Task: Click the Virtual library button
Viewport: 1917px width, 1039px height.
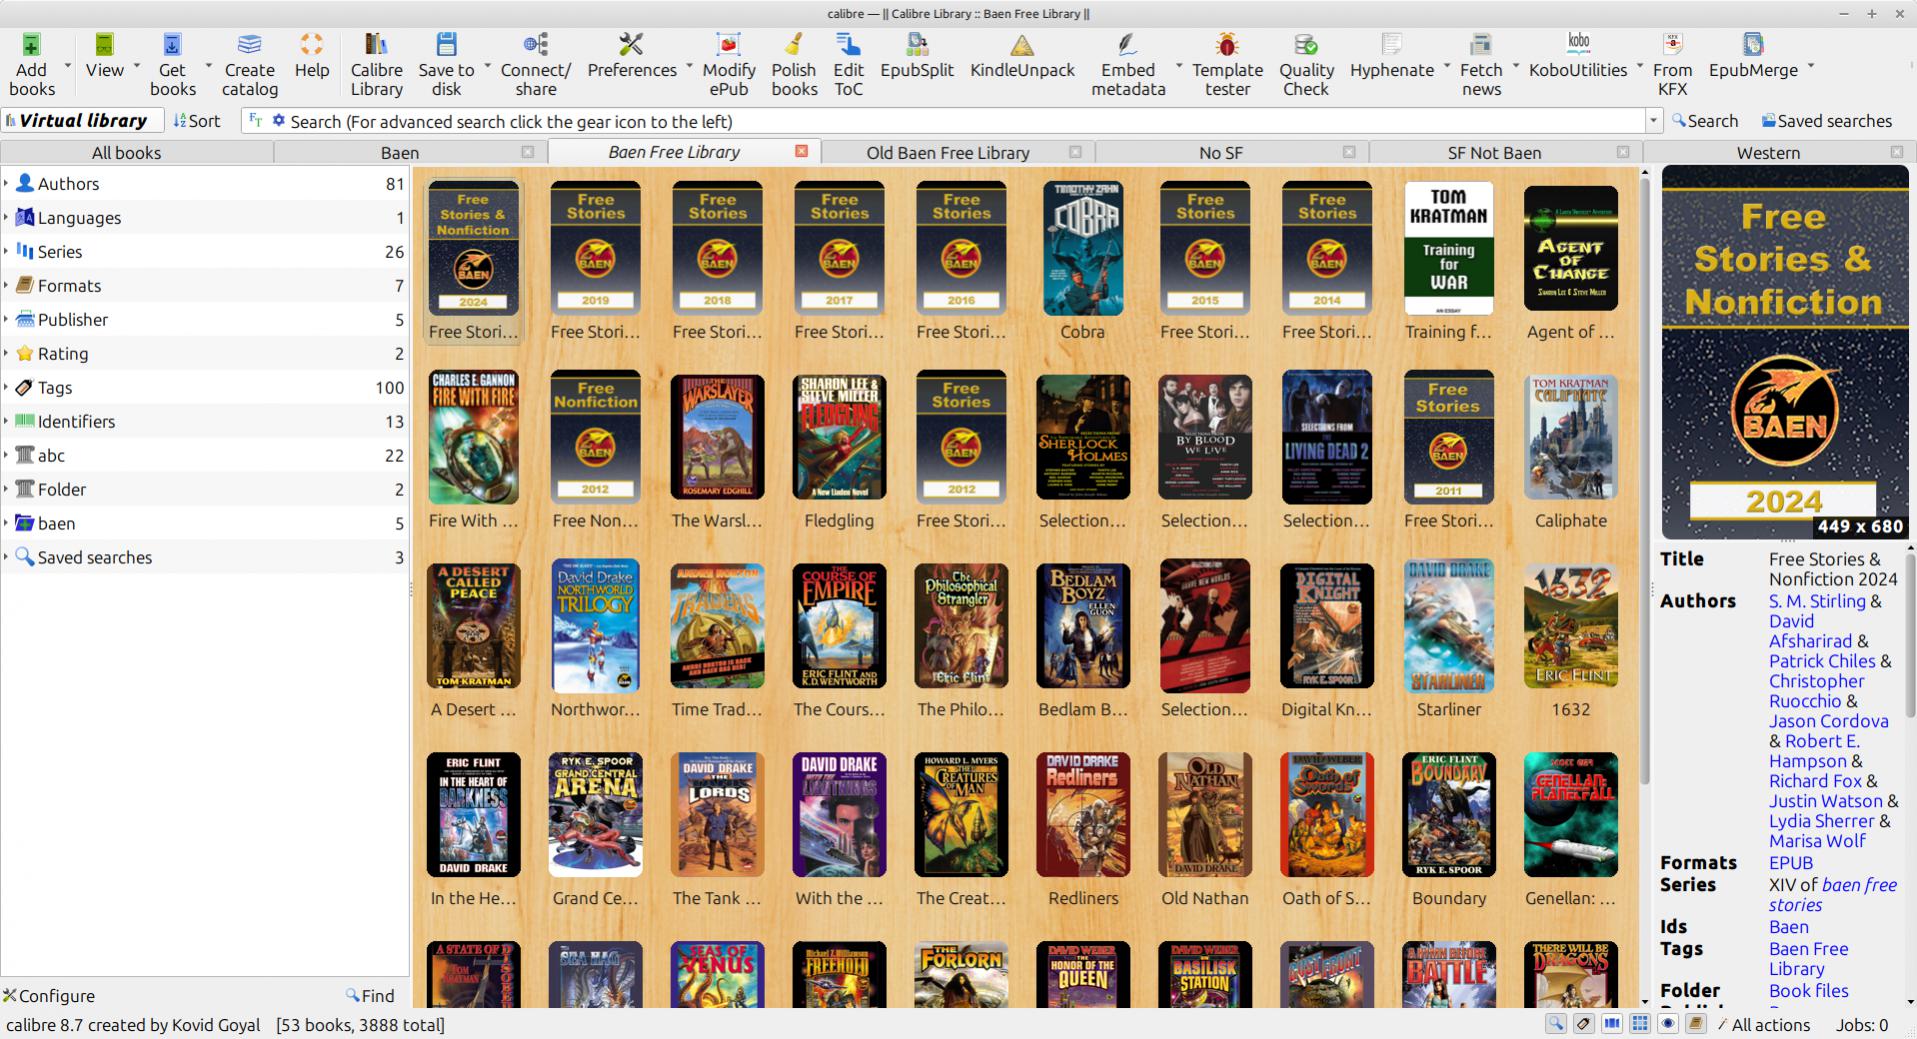Action: coord(82,121)
